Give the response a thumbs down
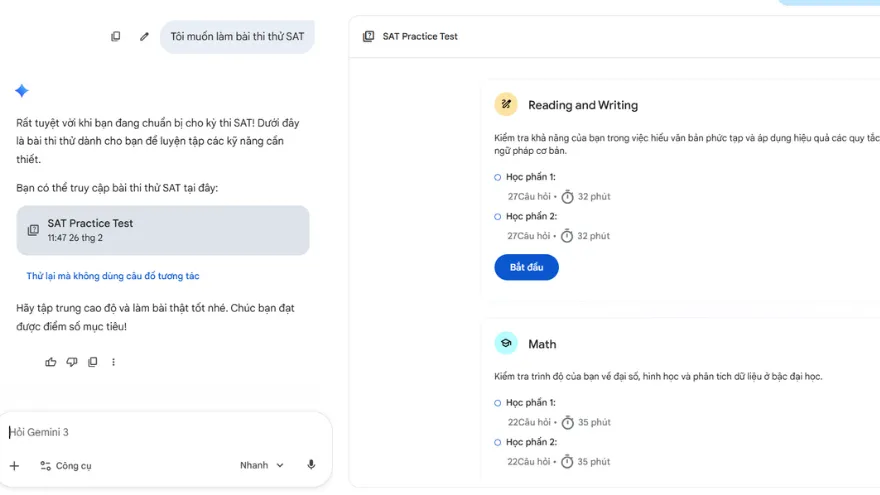 72,362
